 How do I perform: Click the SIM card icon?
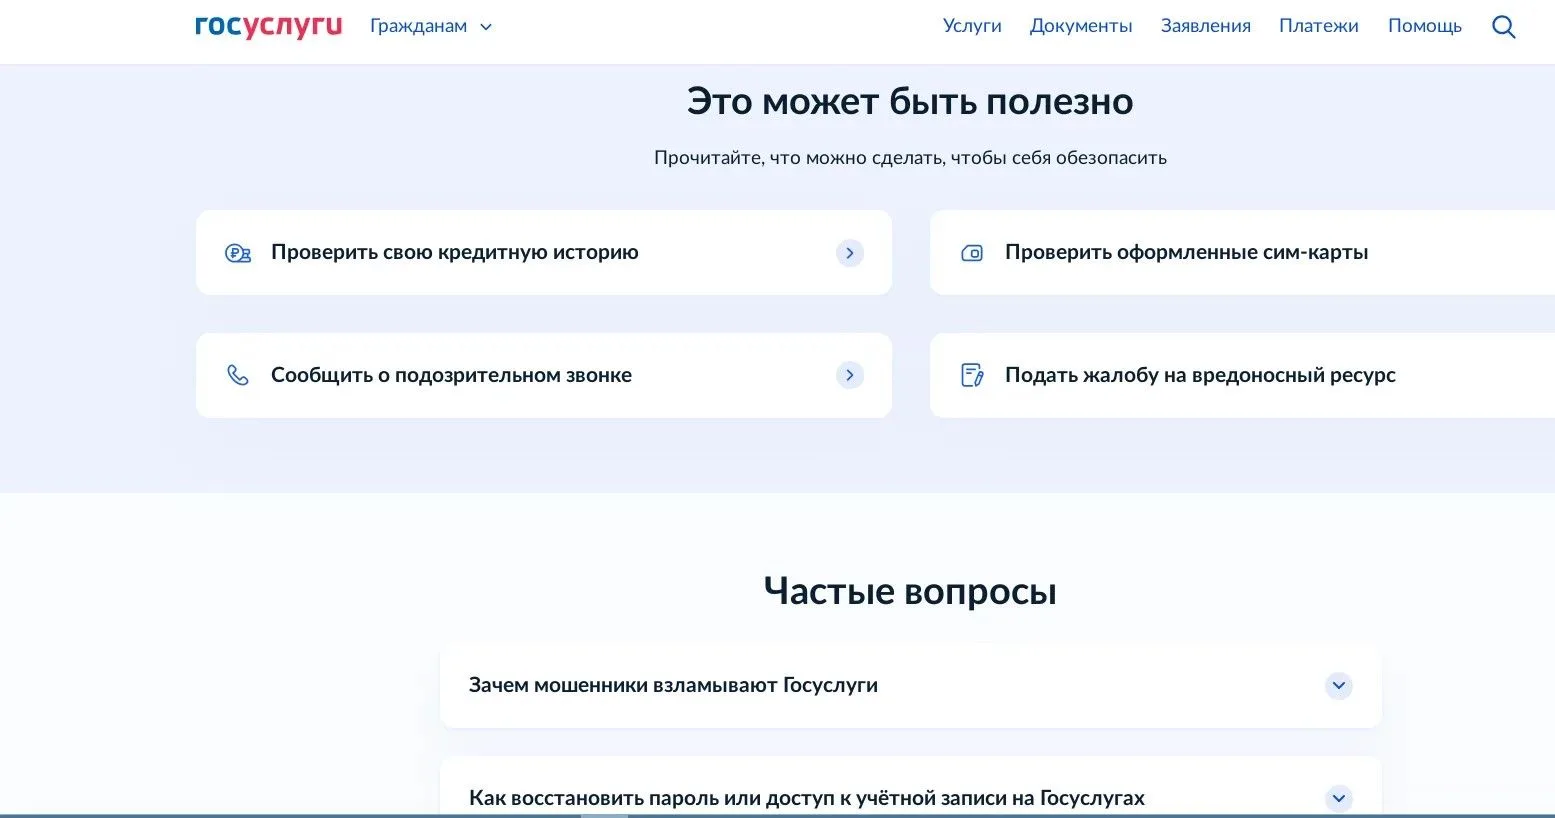pos(972,253)
